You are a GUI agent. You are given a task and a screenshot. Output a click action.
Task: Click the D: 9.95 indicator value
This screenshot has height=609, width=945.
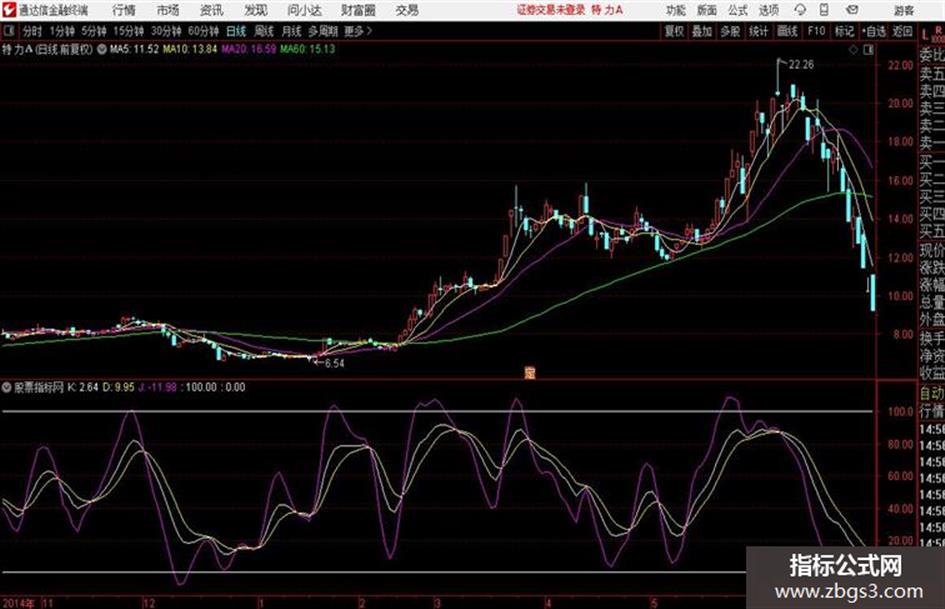[118, 387]
